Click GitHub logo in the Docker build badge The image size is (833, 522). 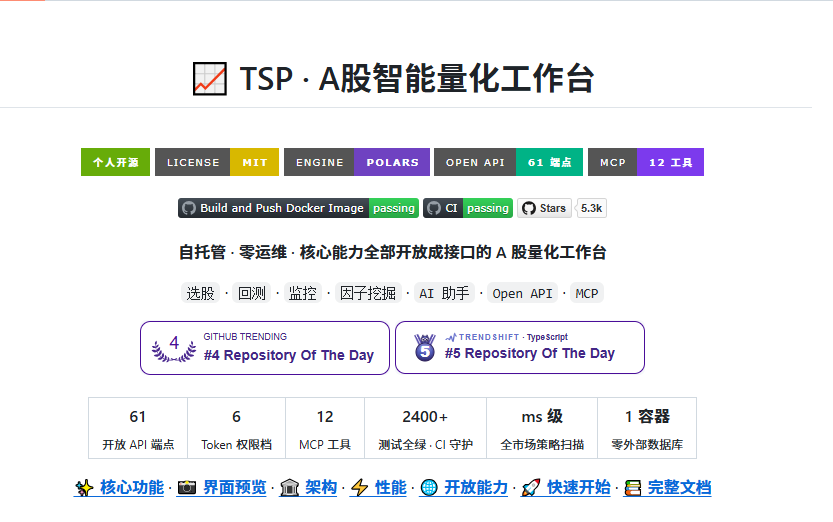189,208
